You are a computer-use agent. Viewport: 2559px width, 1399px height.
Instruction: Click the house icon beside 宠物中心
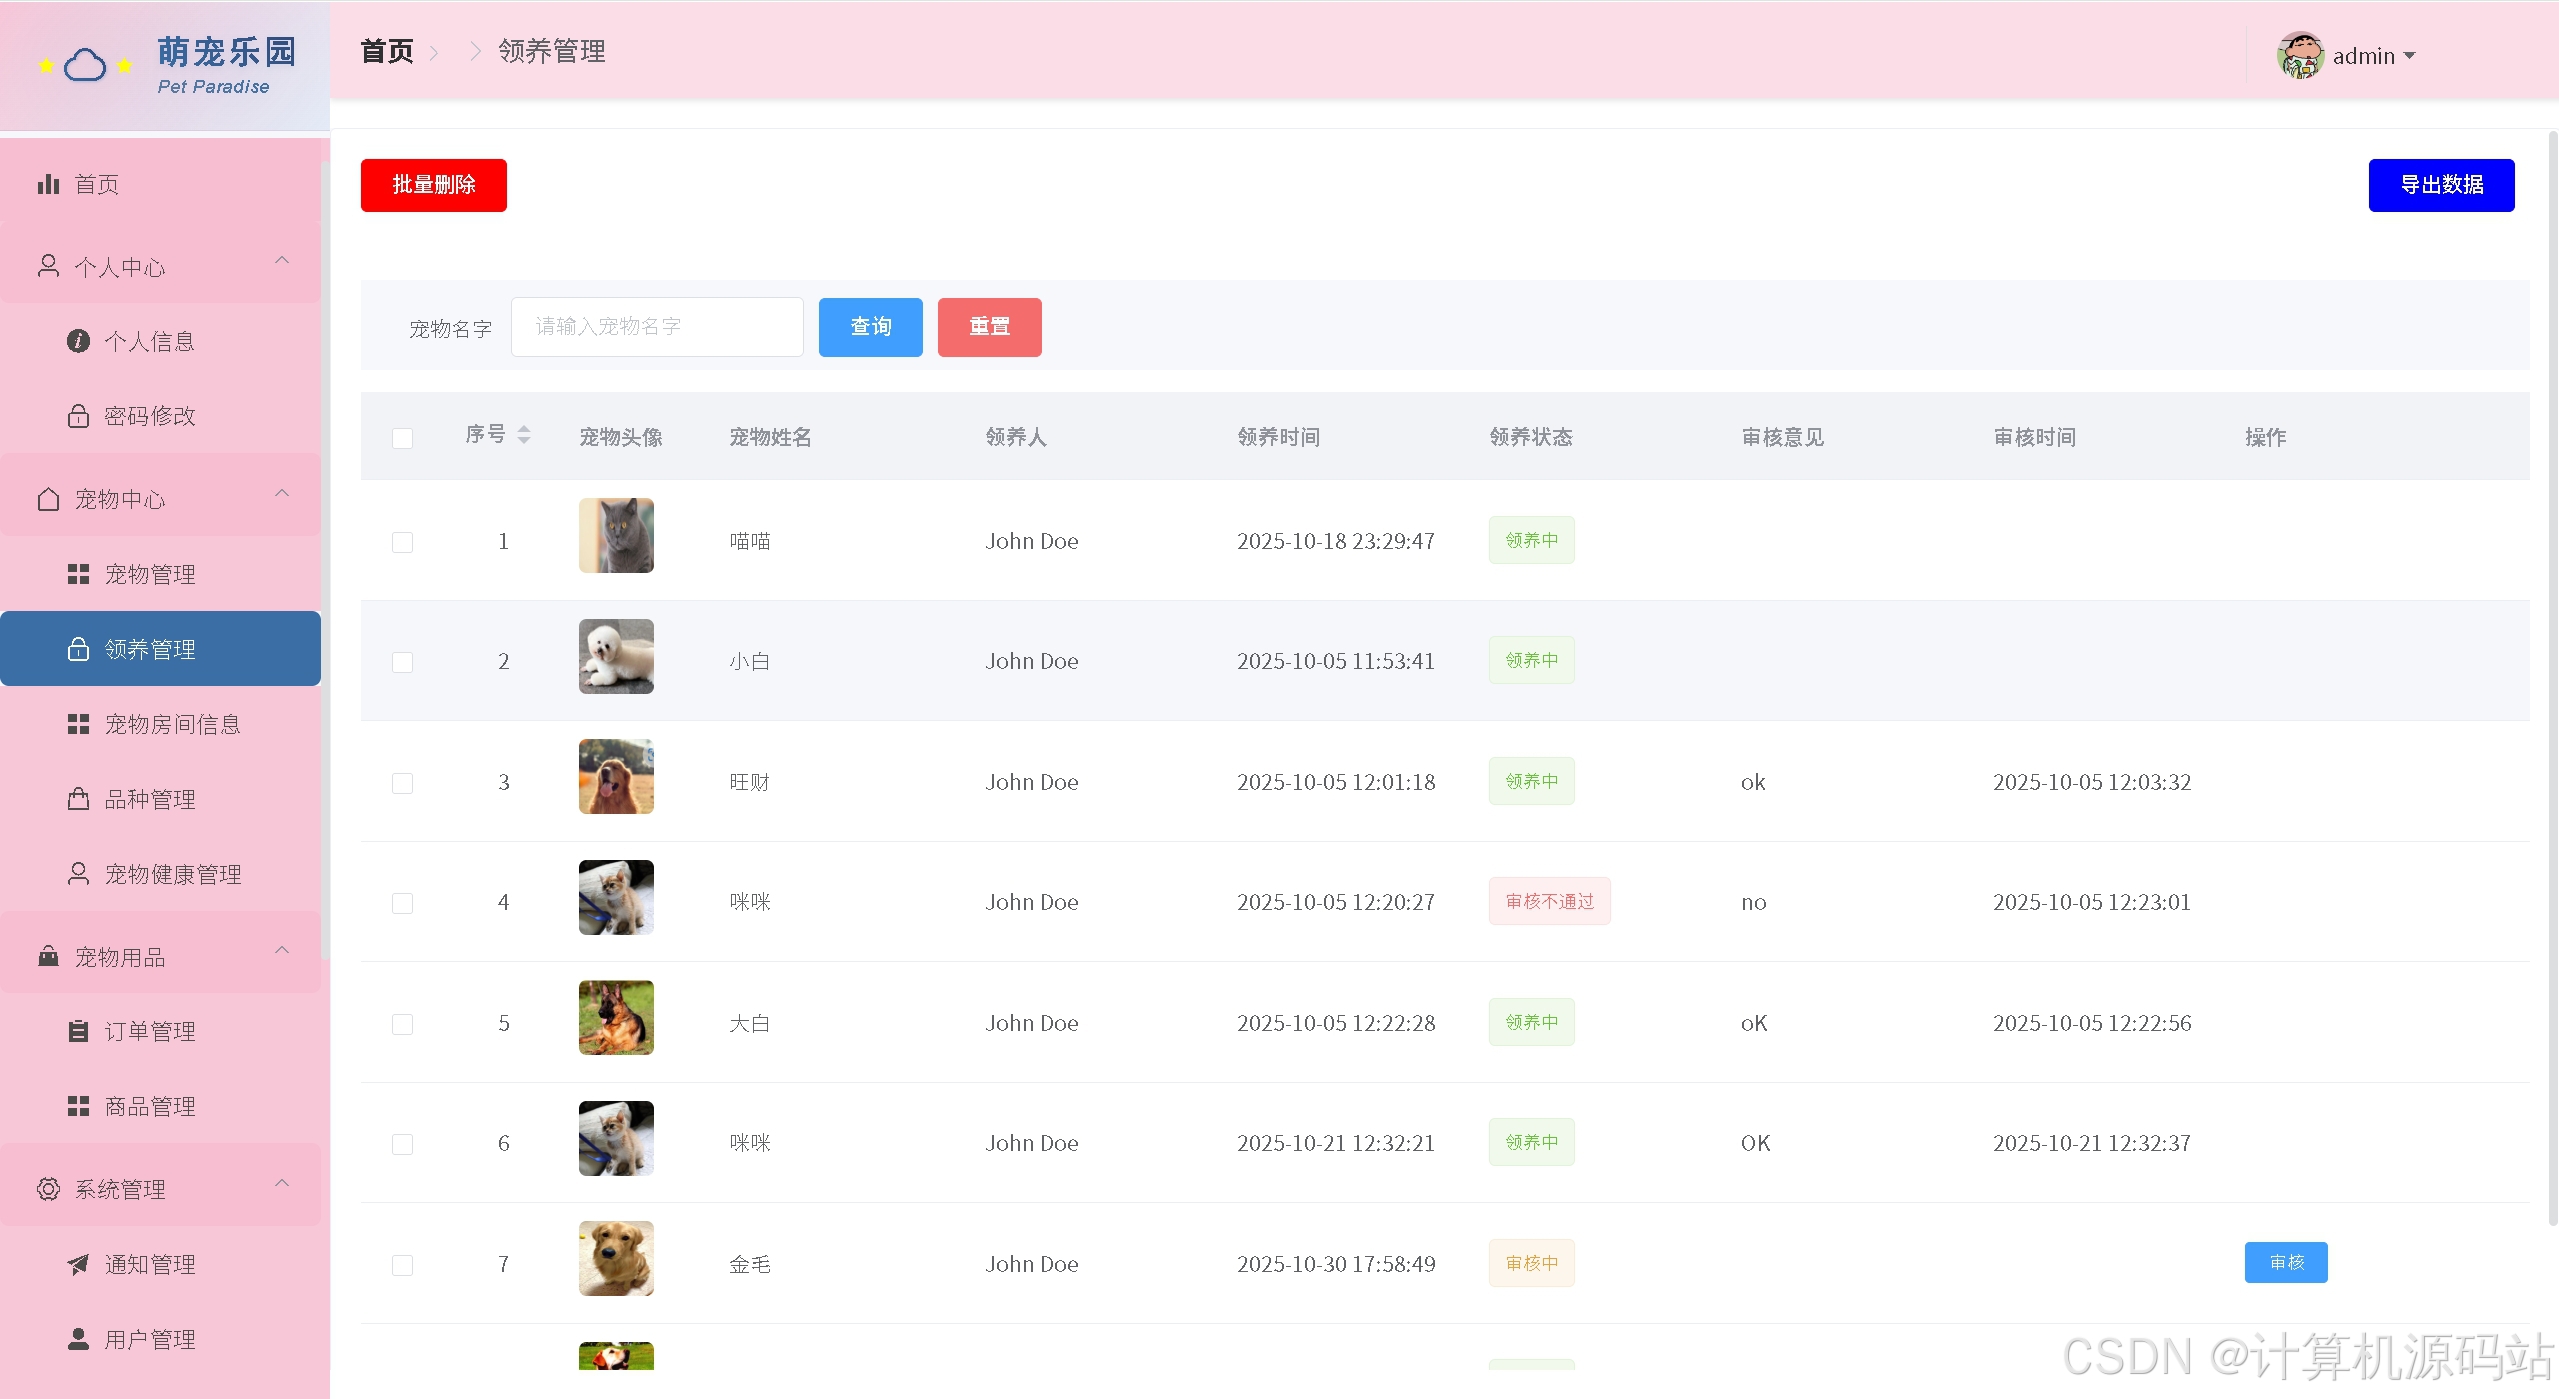(48, 499)
